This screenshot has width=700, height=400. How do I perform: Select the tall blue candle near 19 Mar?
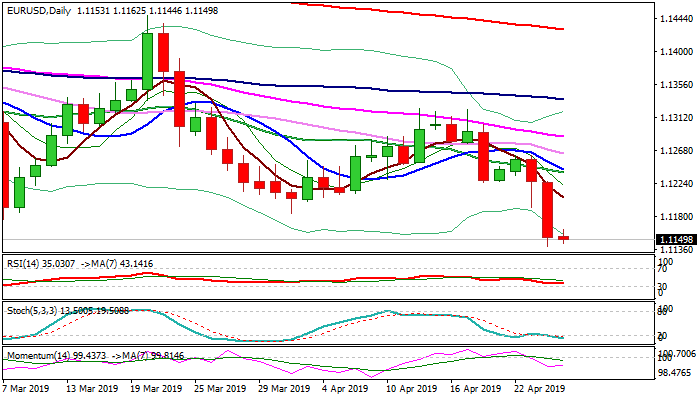pyautogui.click(x=147, y=60)
